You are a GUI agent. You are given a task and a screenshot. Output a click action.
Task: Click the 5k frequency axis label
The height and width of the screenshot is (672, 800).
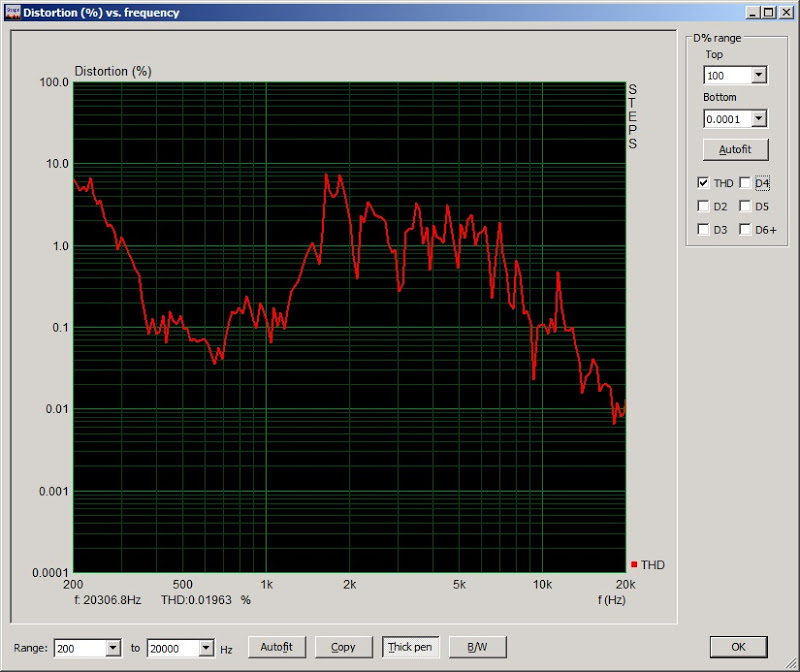tap(459, 584)
